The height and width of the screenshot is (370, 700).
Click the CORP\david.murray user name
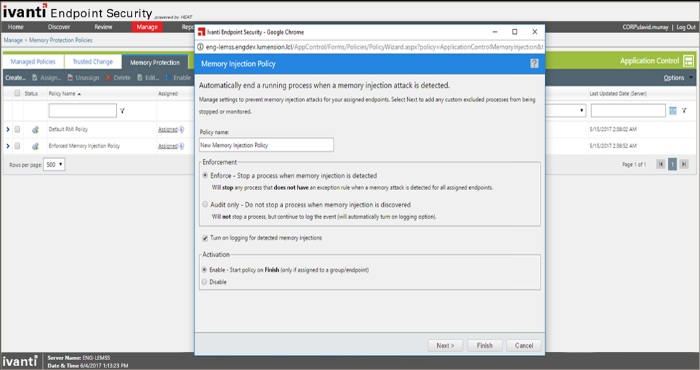point(646,27)
